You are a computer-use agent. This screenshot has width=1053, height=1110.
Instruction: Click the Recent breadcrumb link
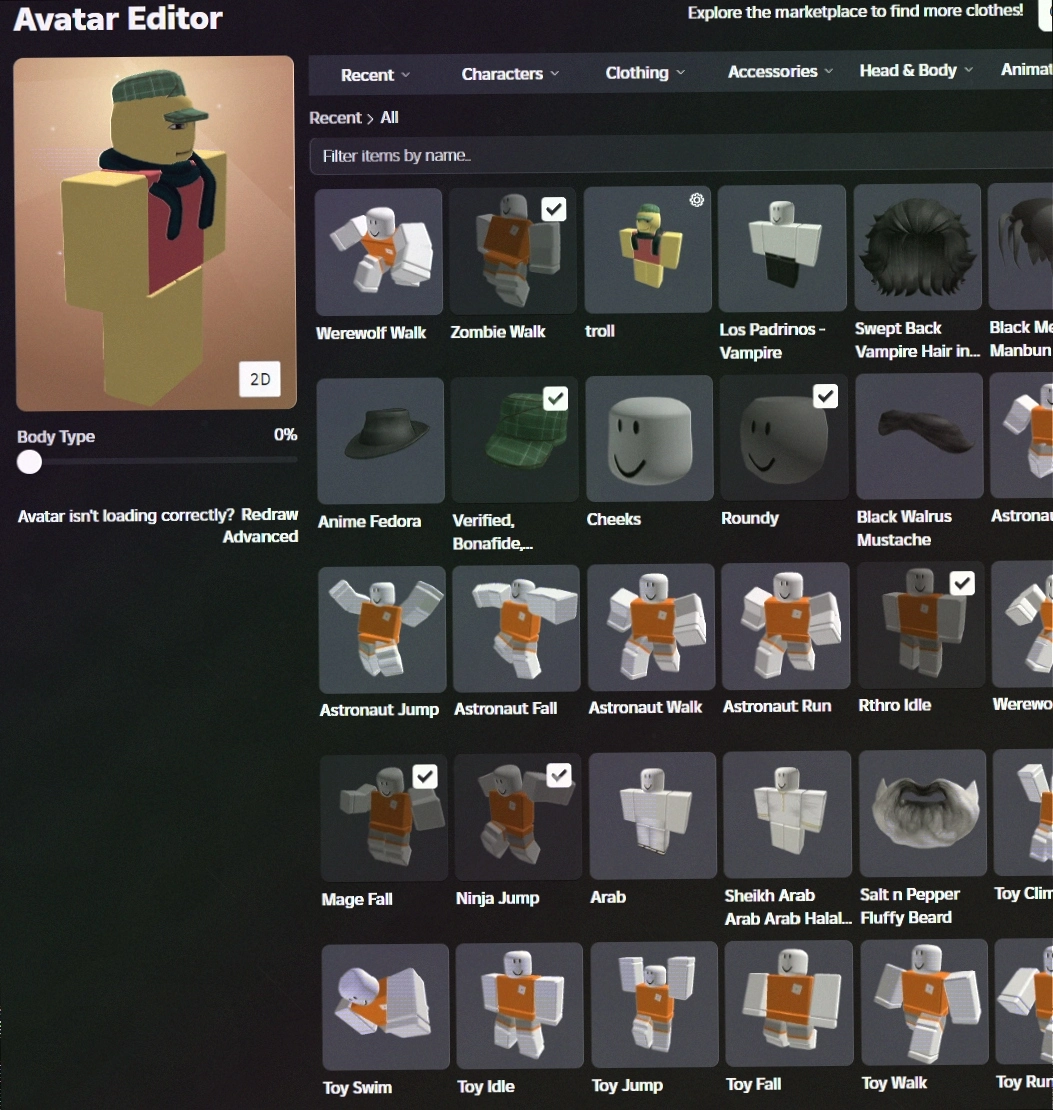[335, 118]
